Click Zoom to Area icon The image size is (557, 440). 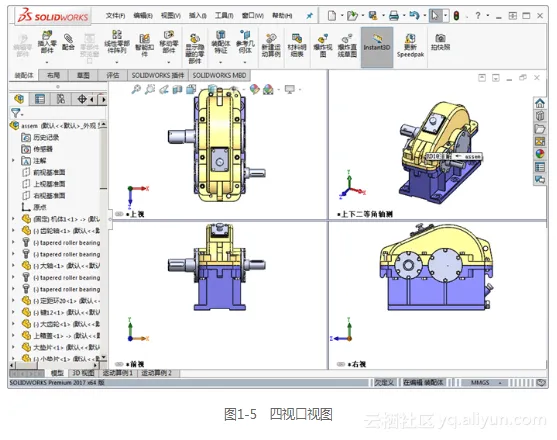pos(150,89)
